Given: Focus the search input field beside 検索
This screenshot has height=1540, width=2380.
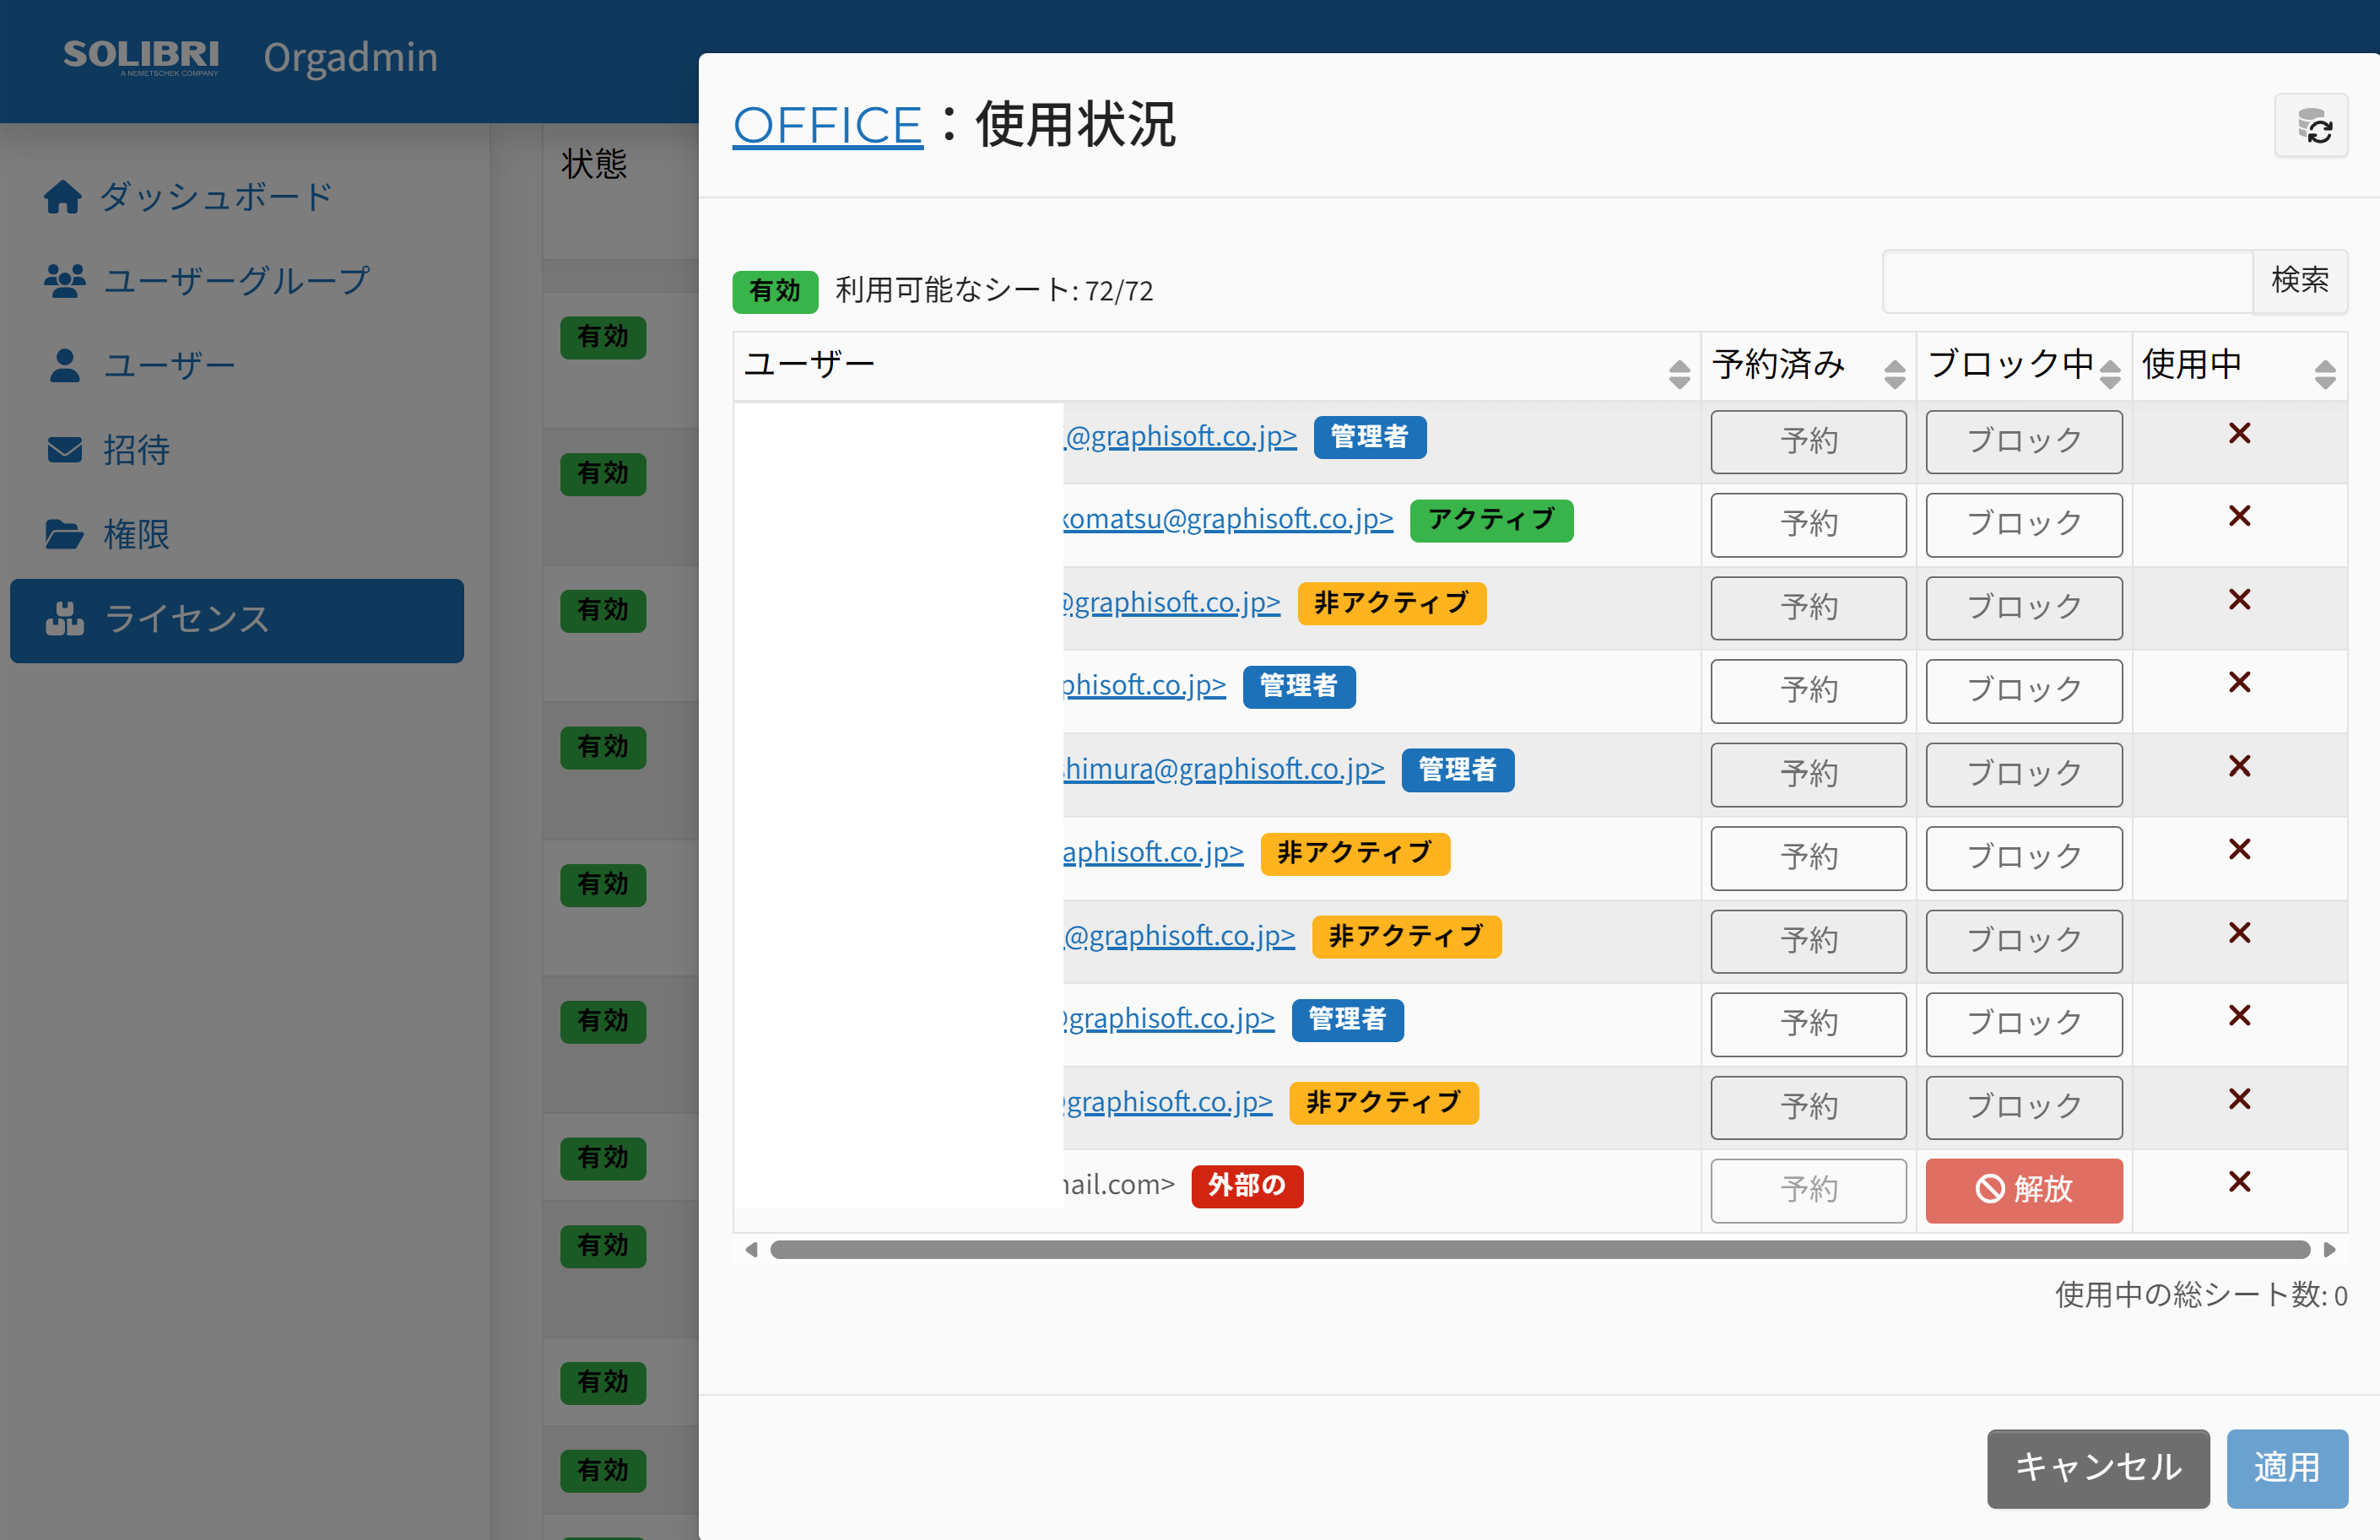Looking at the screenshot, I should pyautogui.click(x=2067, y=281).
